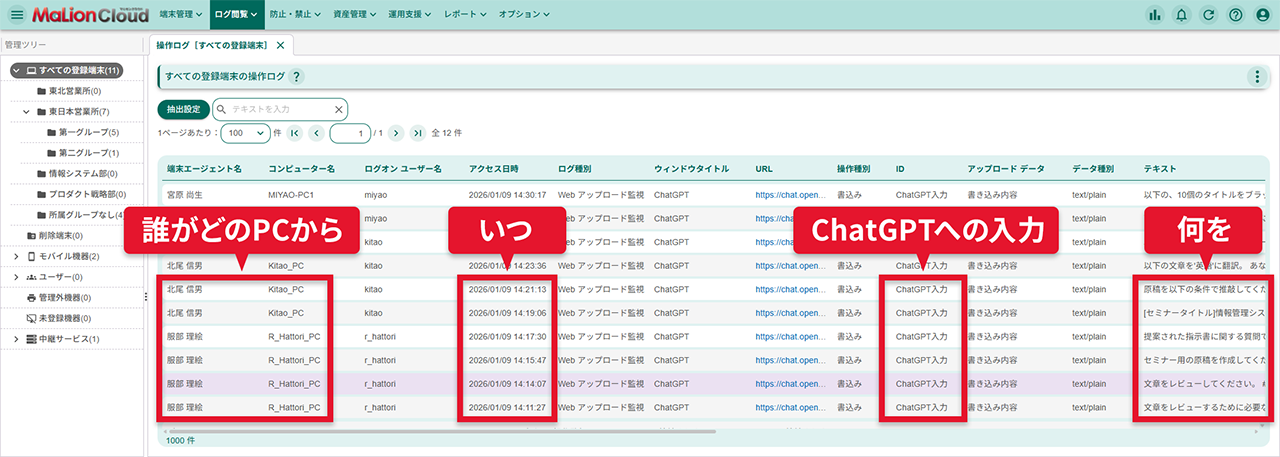This screenshot has height=457, width=1280.
Task: Open the bar chart dashboard icon
Action: [1155, 15]
